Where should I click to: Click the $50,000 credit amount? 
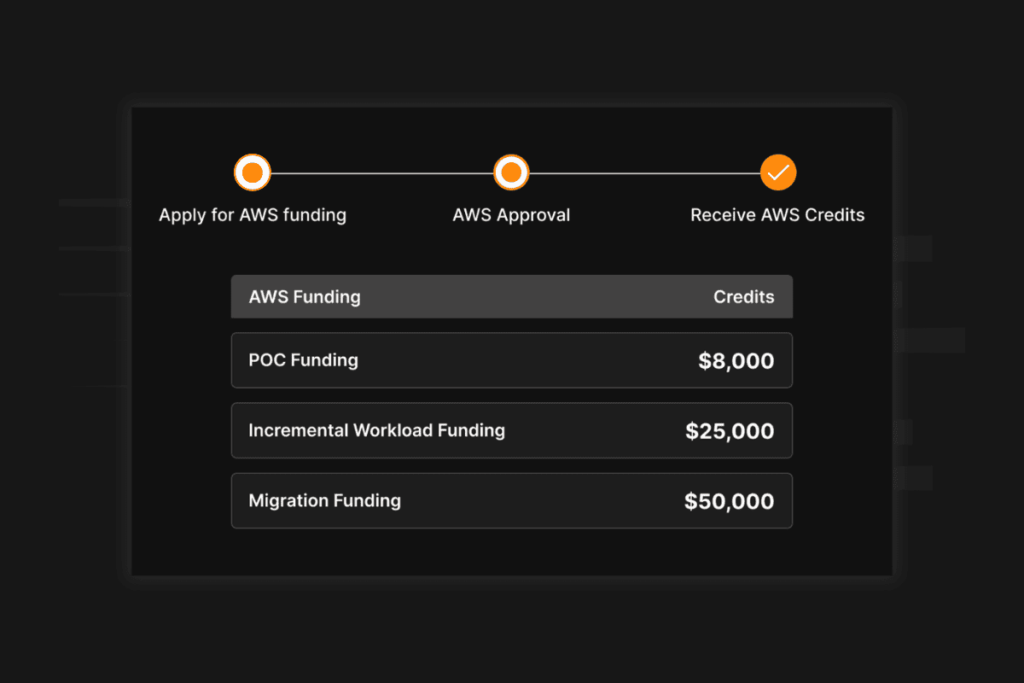click(729, 501)
